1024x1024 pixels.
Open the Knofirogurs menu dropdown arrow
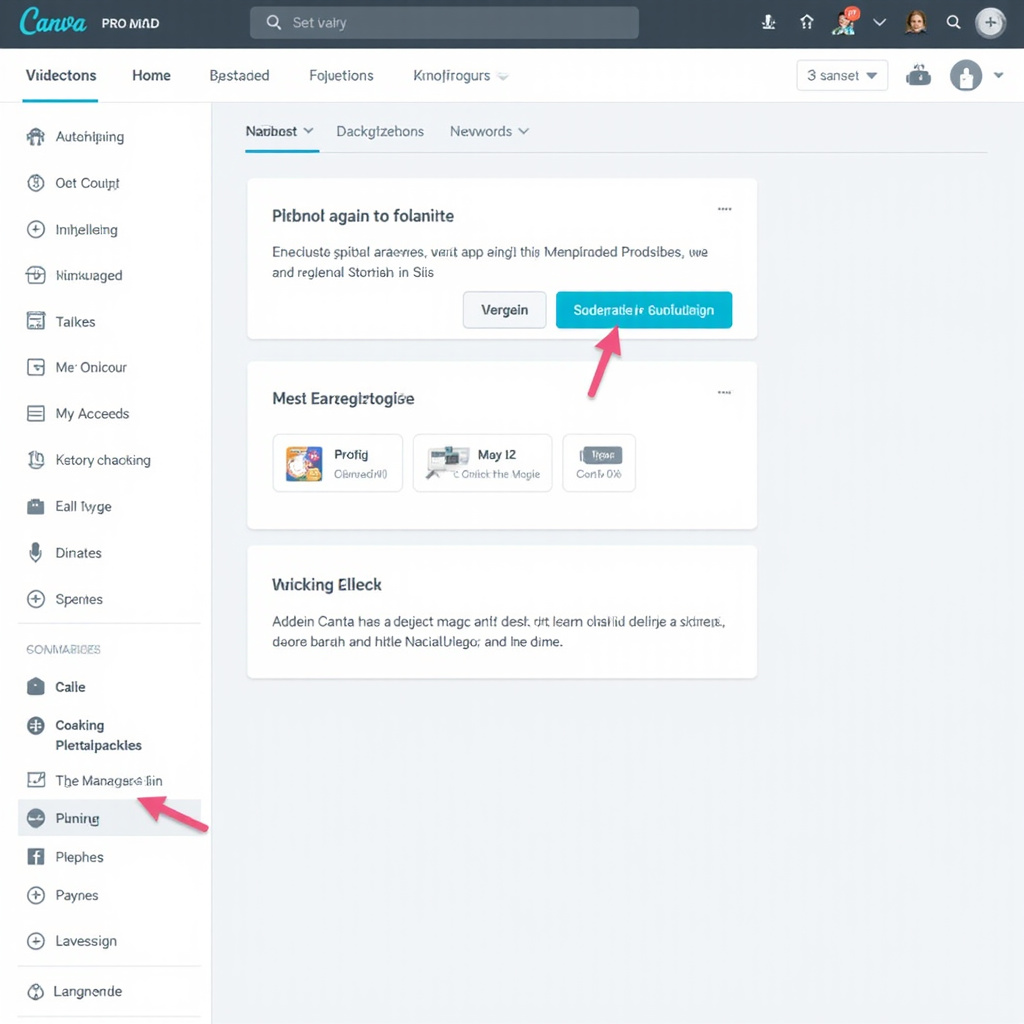[x=503, y=76]
